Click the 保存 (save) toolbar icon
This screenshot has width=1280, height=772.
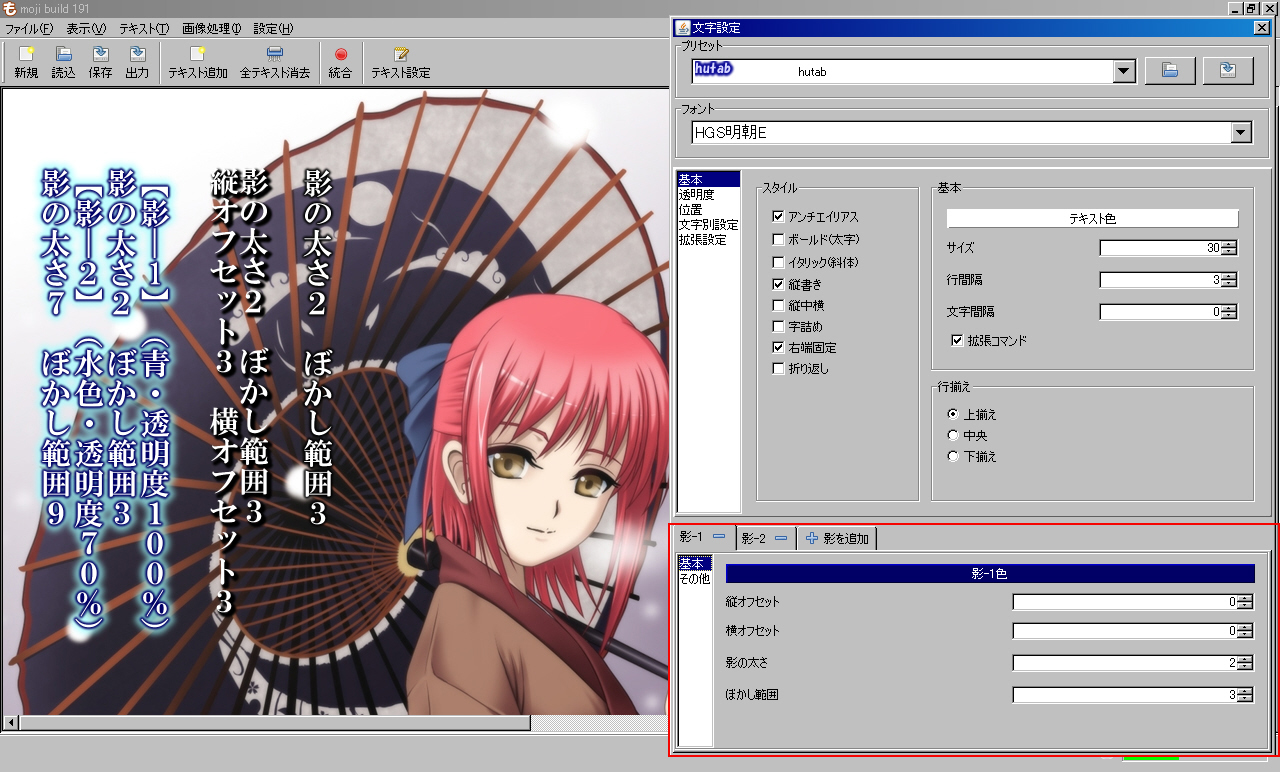(x=100, y=63)
